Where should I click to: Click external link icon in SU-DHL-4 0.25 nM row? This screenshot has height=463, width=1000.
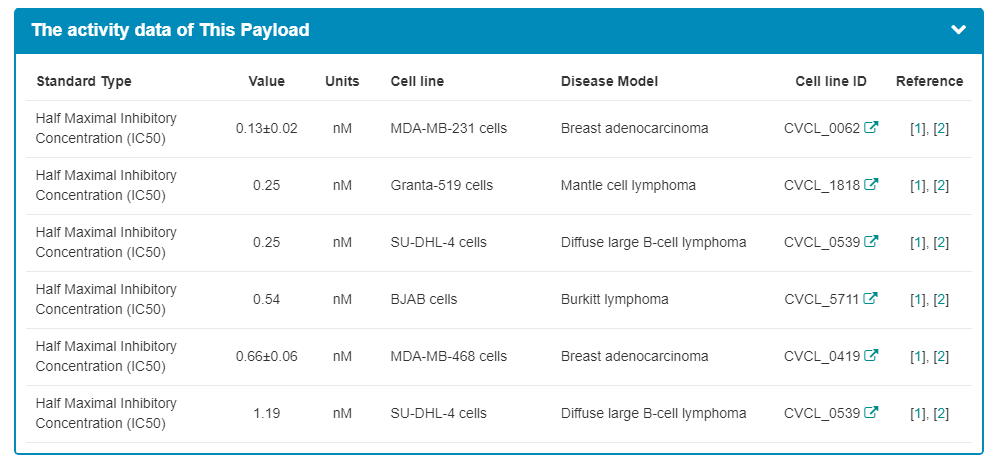871,242
